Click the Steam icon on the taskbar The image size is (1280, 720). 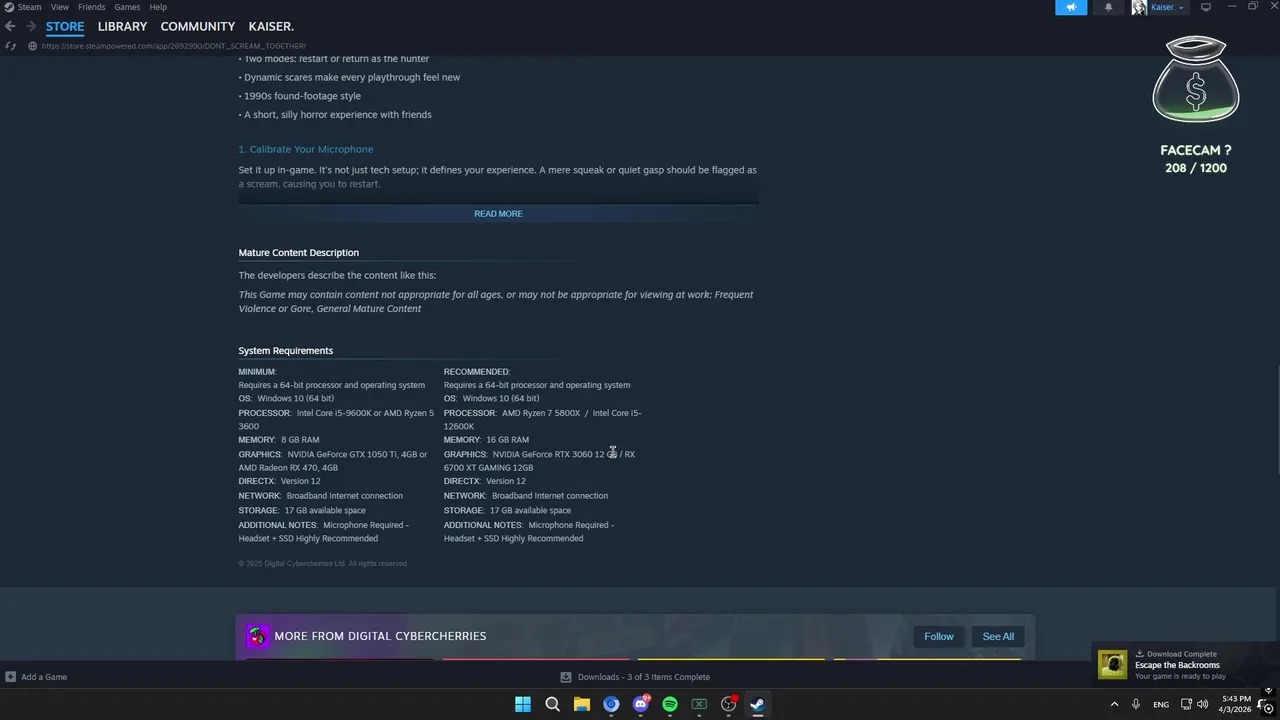[758, 704]
